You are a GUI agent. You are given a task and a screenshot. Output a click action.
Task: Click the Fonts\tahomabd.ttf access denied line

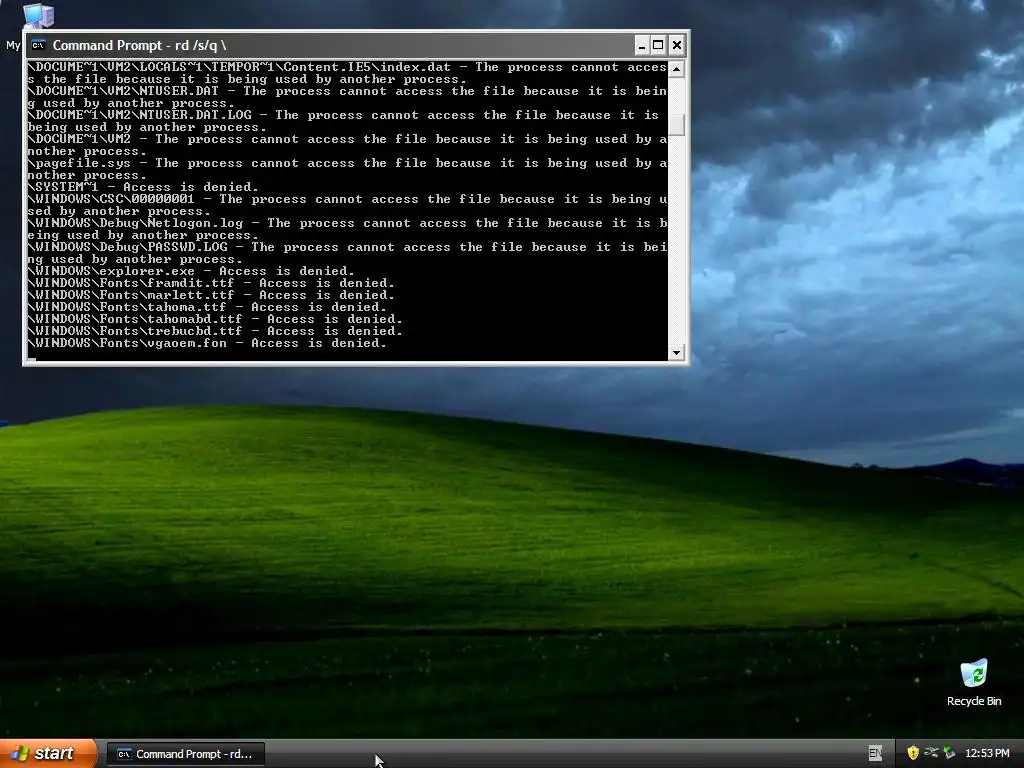[x=215, y=319]
